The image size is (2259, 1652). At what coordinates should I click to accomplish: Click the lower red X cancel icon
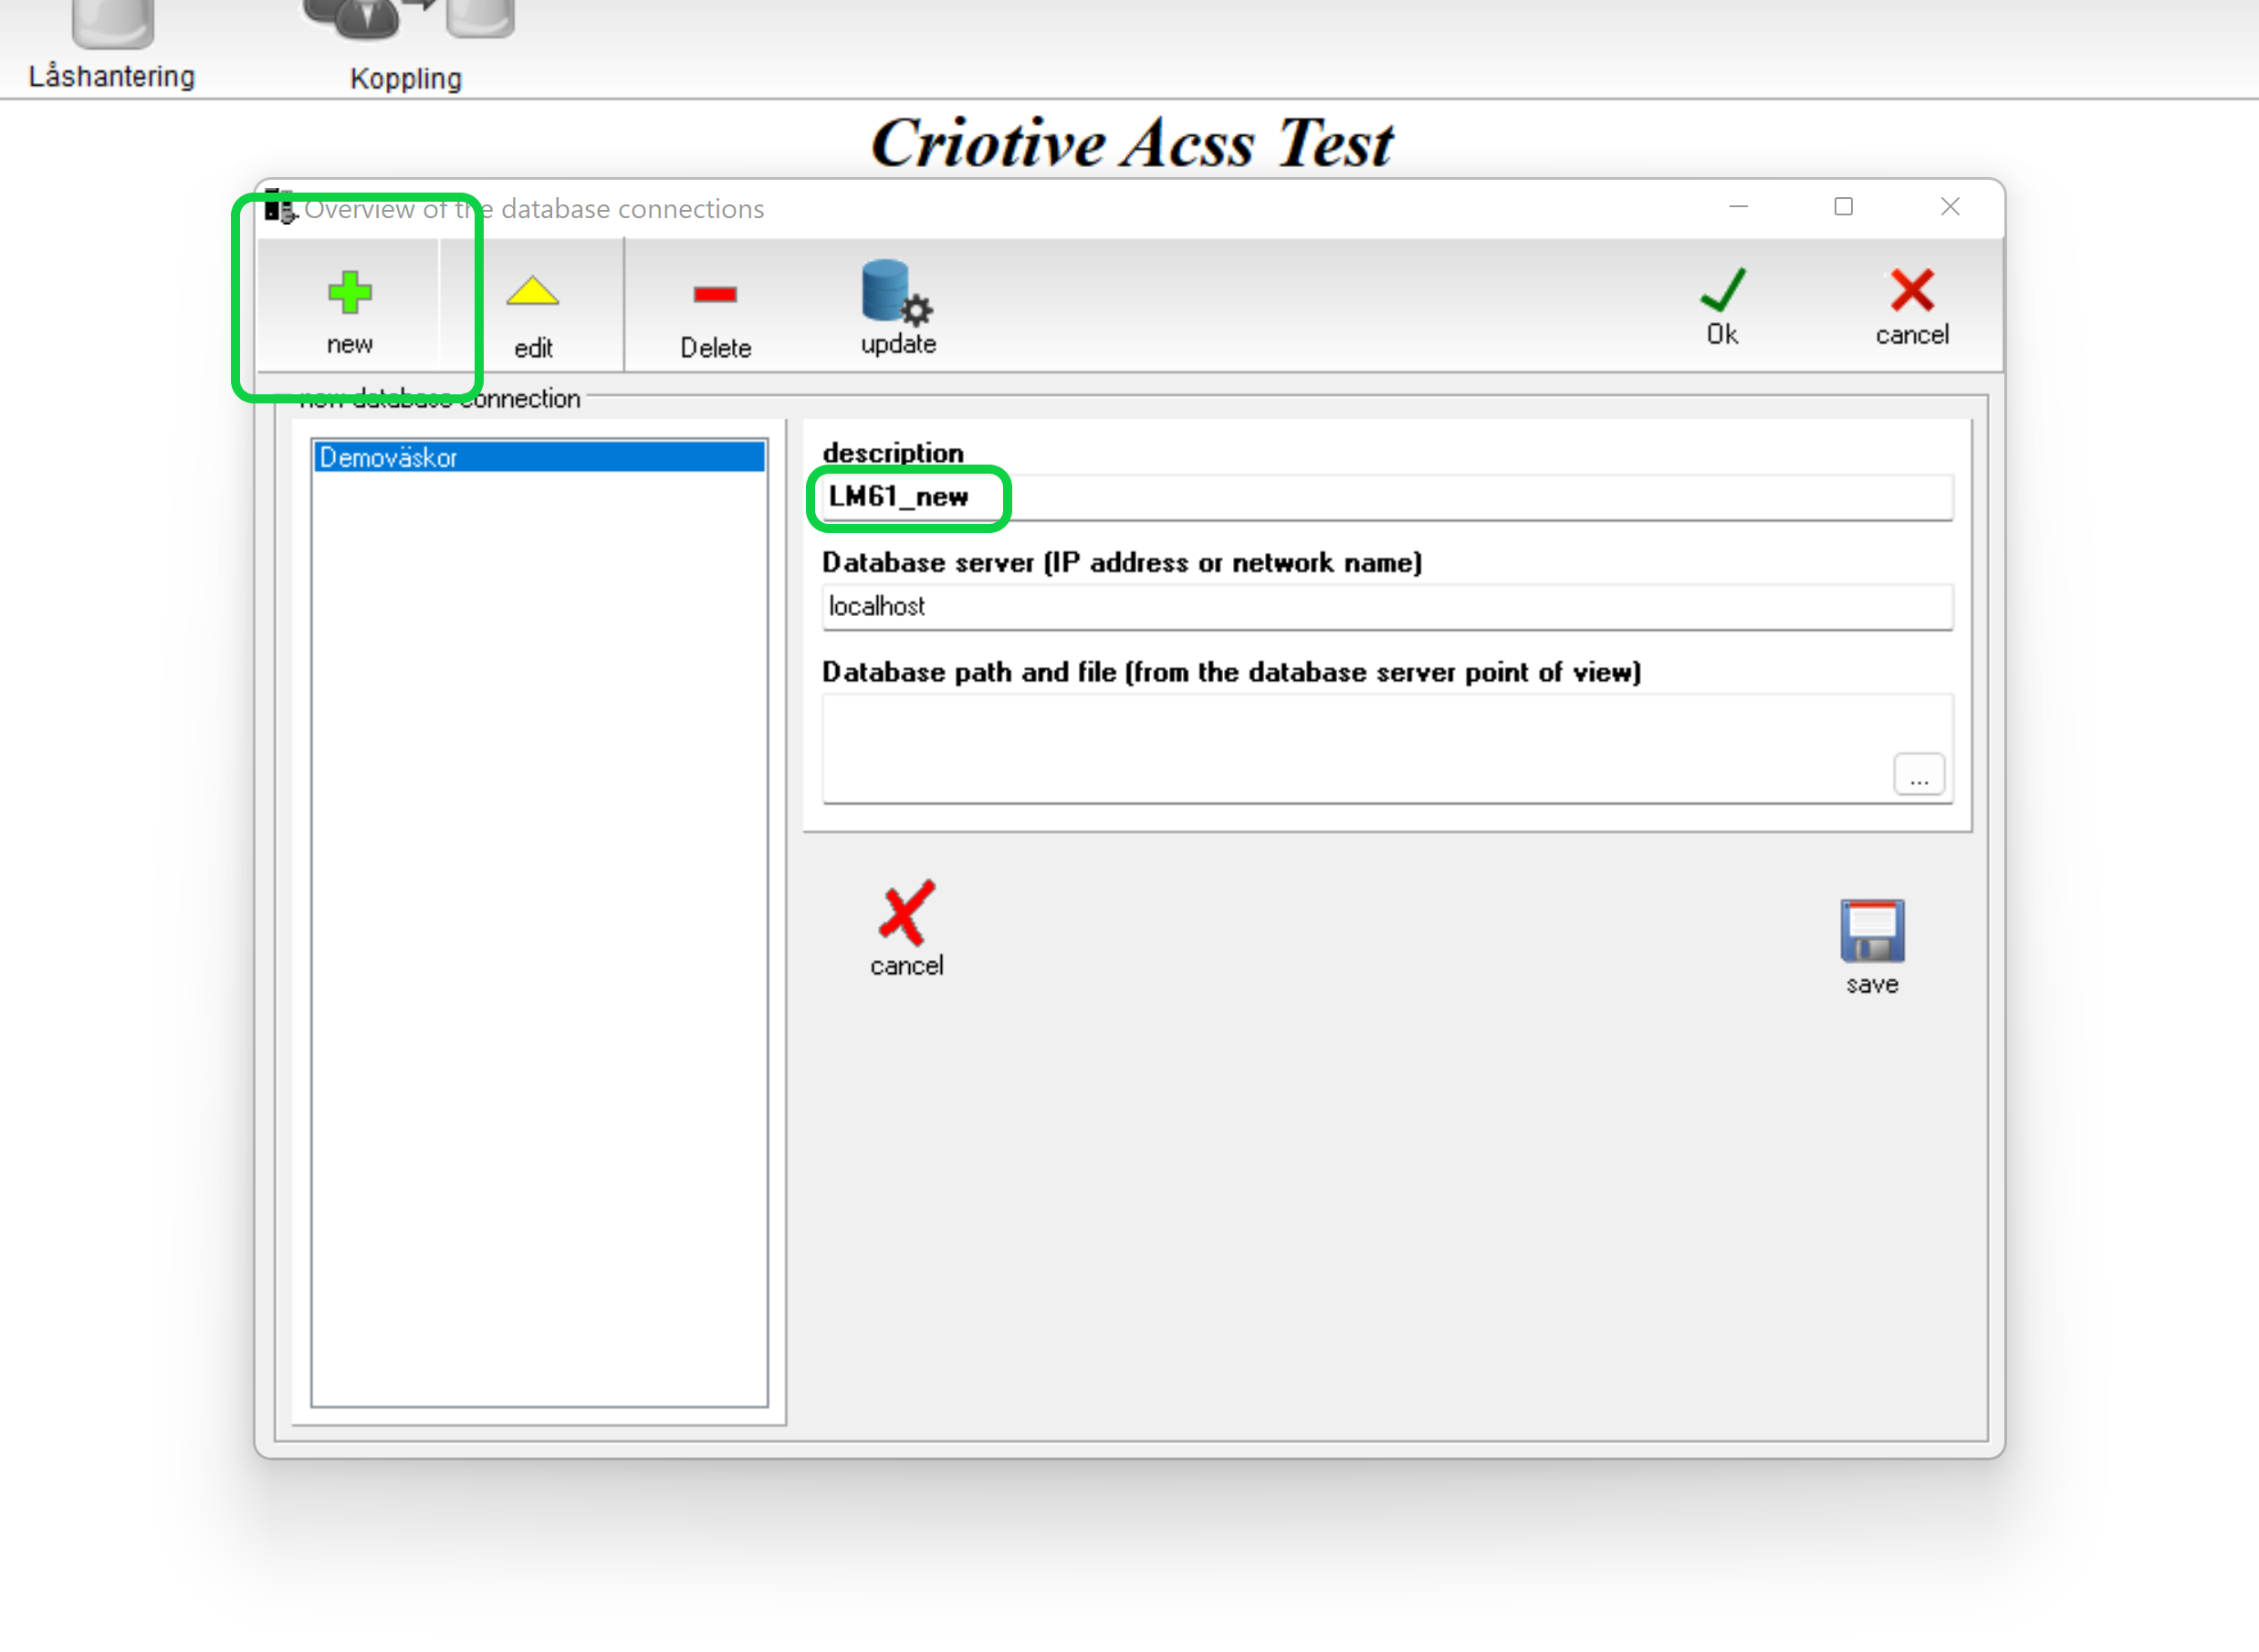[x=906, y=913]
